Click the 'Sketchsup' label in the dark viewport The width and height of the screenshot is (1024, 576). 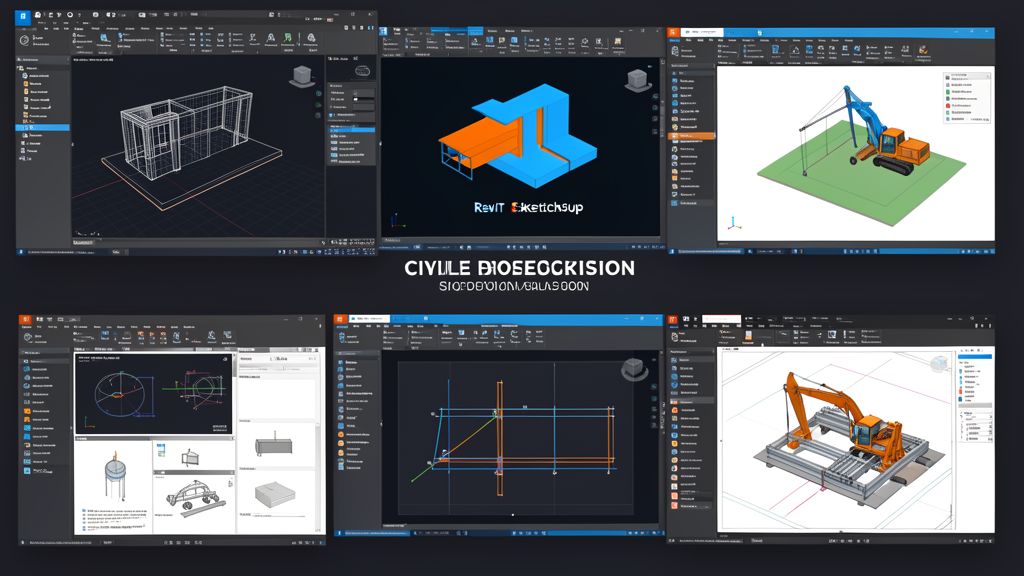click(x=547, y=208)
